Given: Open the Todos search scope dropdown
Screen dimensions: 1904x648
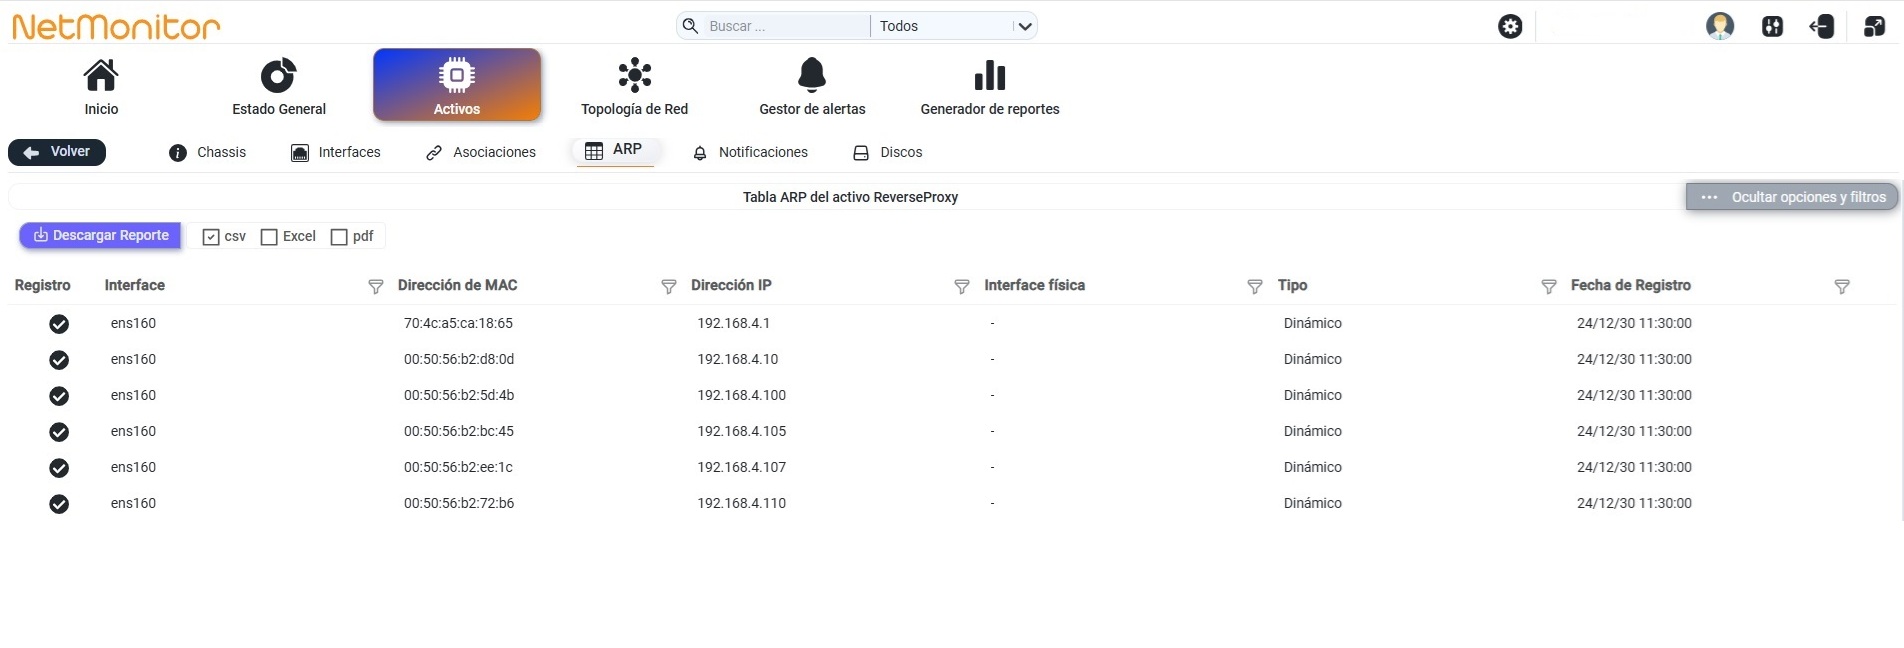Looking at the screenshot, I should 954,26.
